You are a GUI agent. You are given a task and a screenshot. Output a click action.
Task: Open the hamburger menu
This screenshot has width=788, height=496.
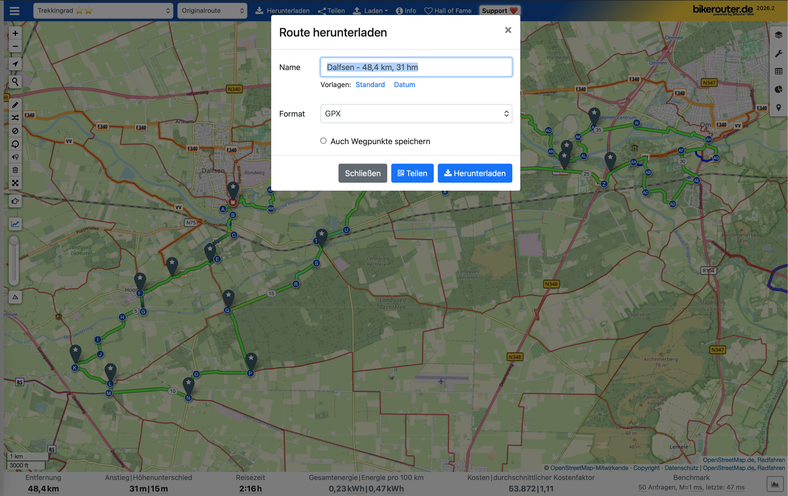pos(14,11)
